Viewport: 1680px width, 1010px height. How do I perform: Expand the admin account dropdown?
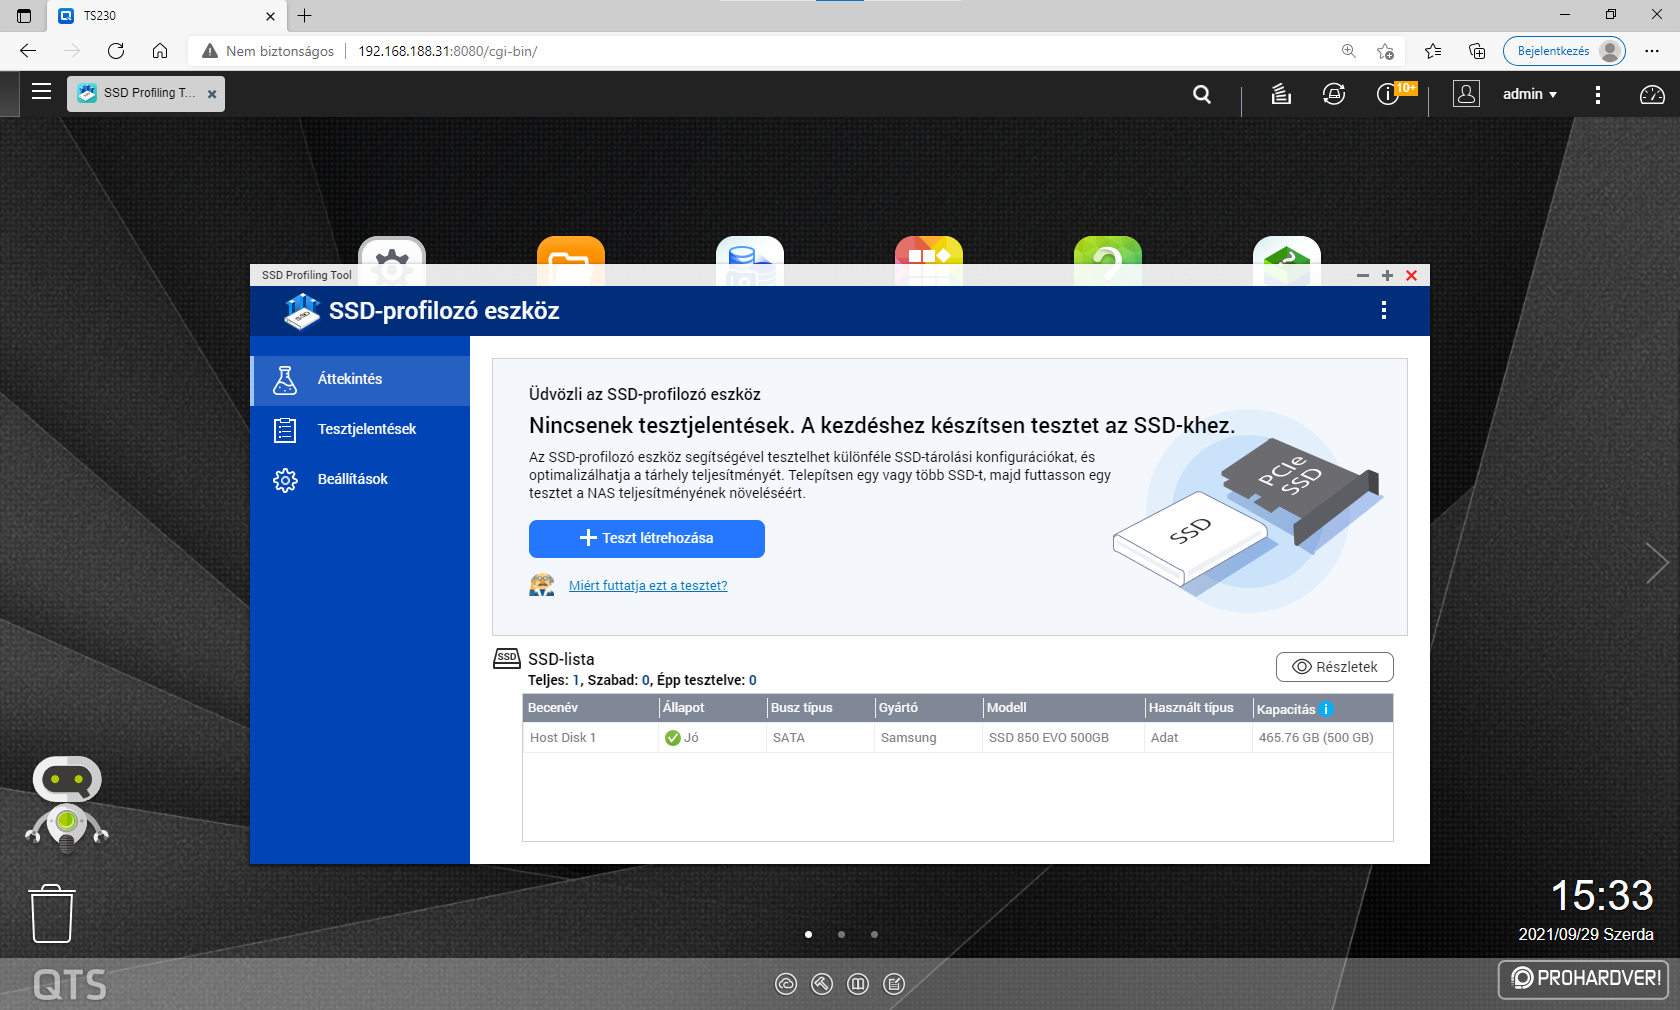[1530, 94]
